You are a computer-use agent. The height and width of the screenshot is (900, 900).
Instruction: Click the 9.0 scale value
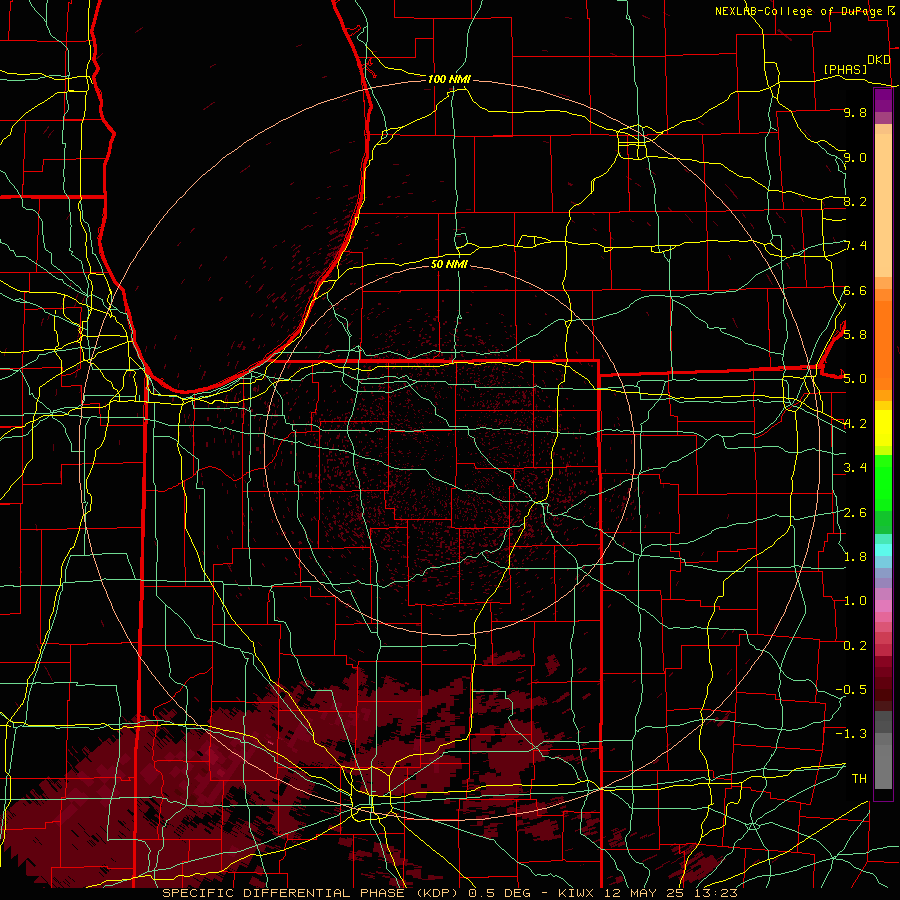tap(855, 157)
